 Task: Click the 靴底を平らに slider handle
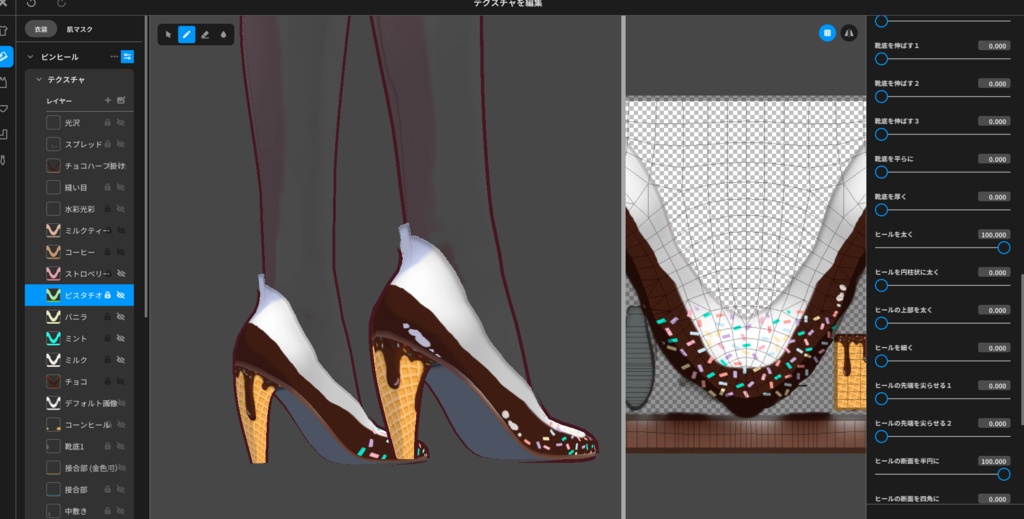point(881,172)
